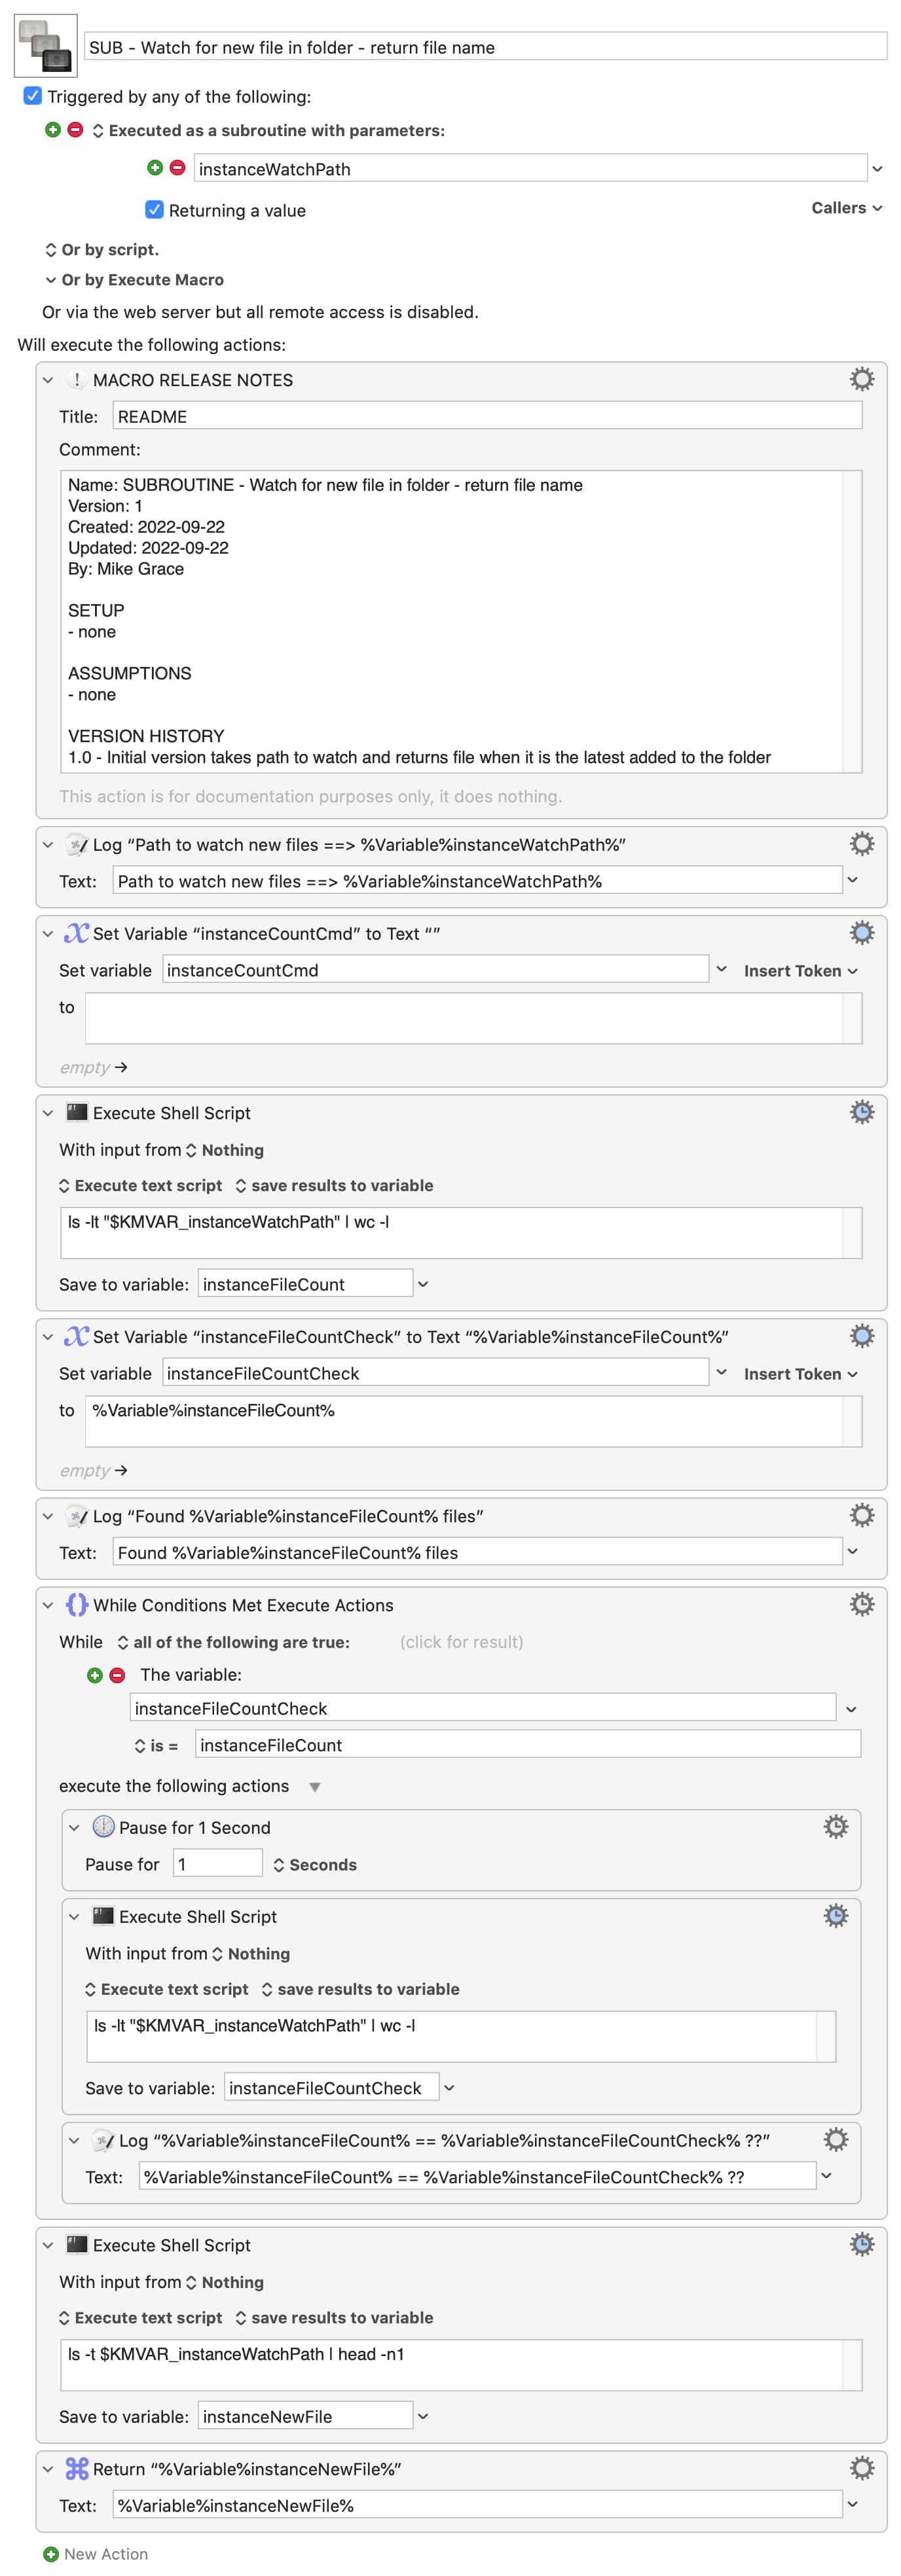Toggle 'Returning a value' checkbox
This screenshot has width=901, height=2576.
(154, 209)
